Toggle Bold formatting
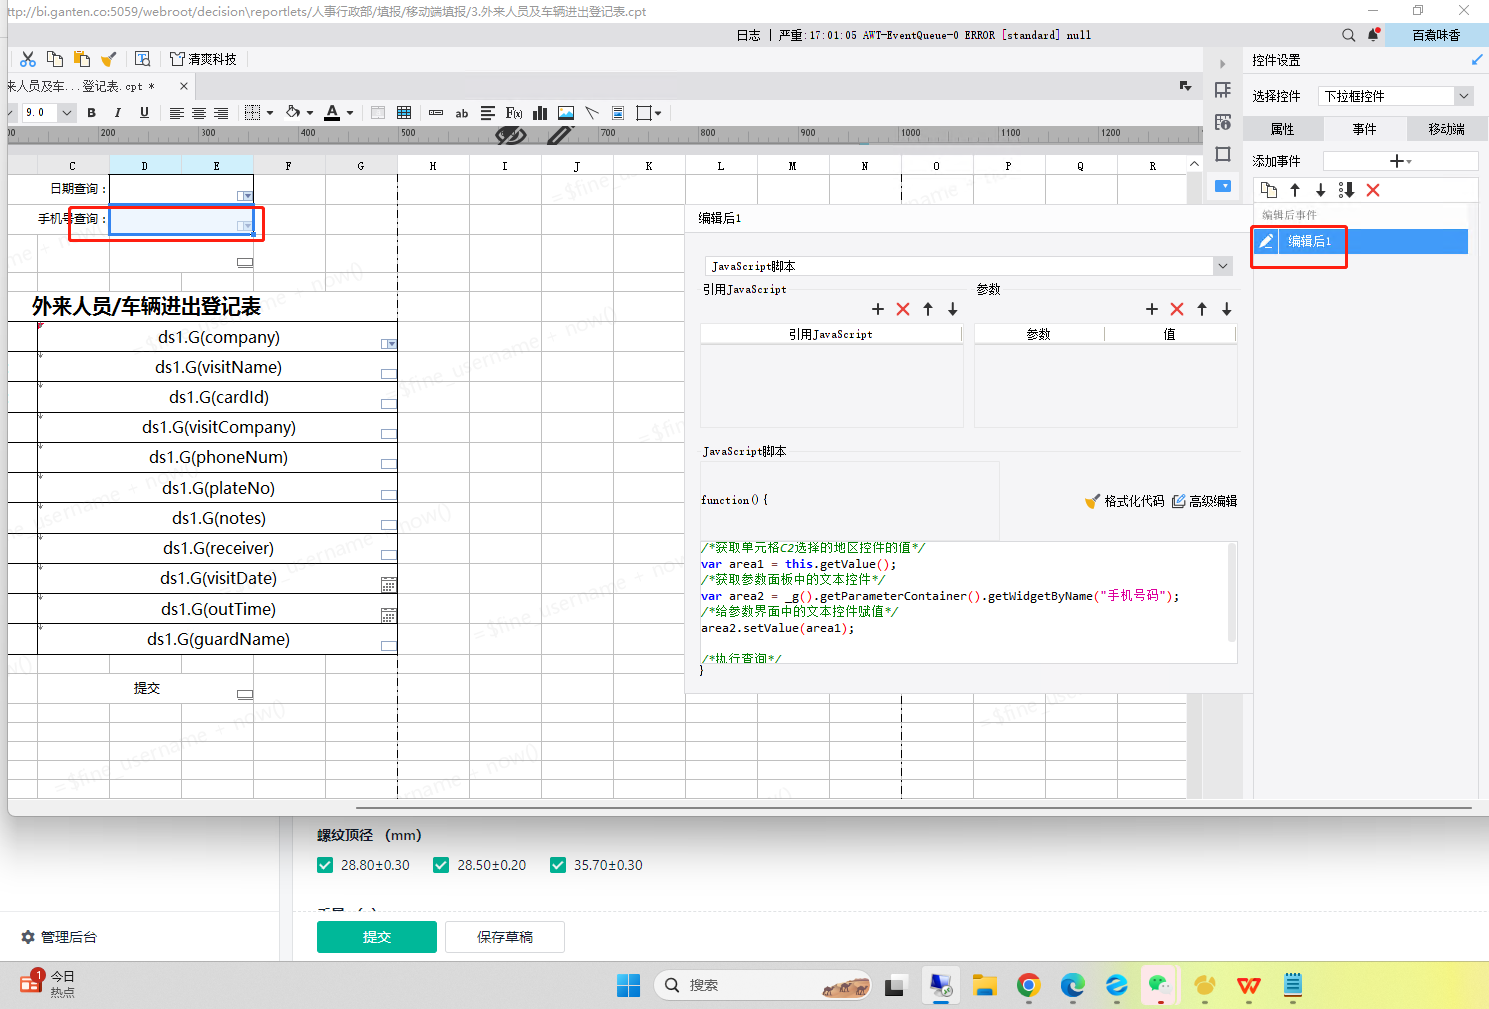 92,113
